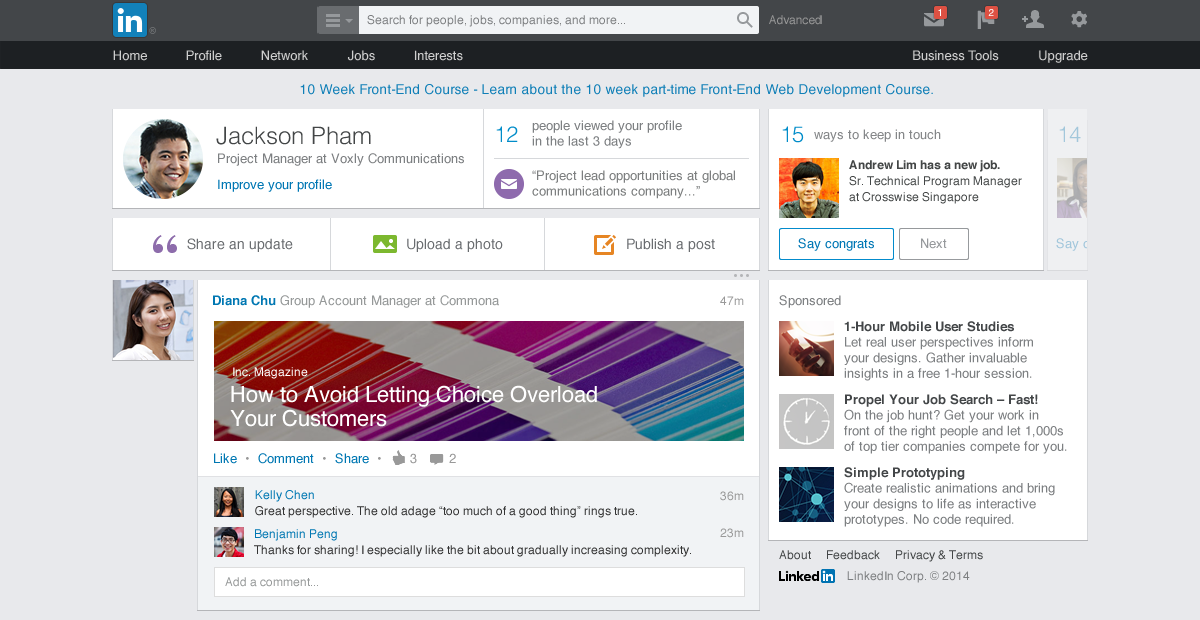Open 1-Hour Mobile User Studies ad

(x=929, y=327)
